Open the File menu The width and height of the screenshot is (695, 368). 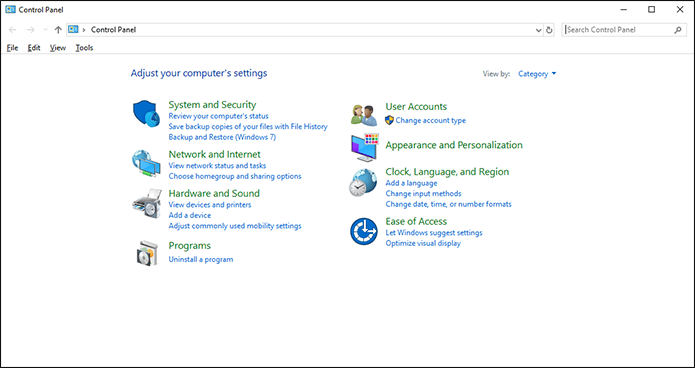pos(12,48)
